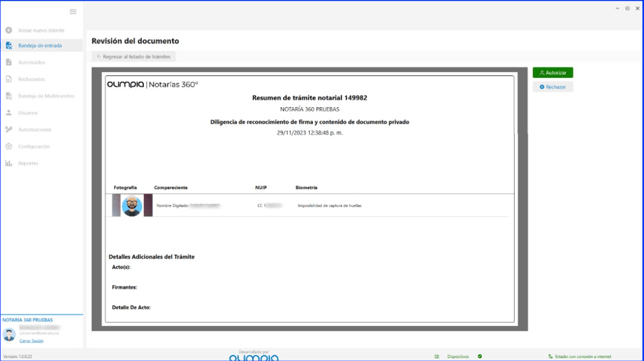Image resolution: width=644 pixels, height=361 pixels.
Task: Click the Iniciar nuevo trámite plus icon
Action: click(x=9, y=30)
